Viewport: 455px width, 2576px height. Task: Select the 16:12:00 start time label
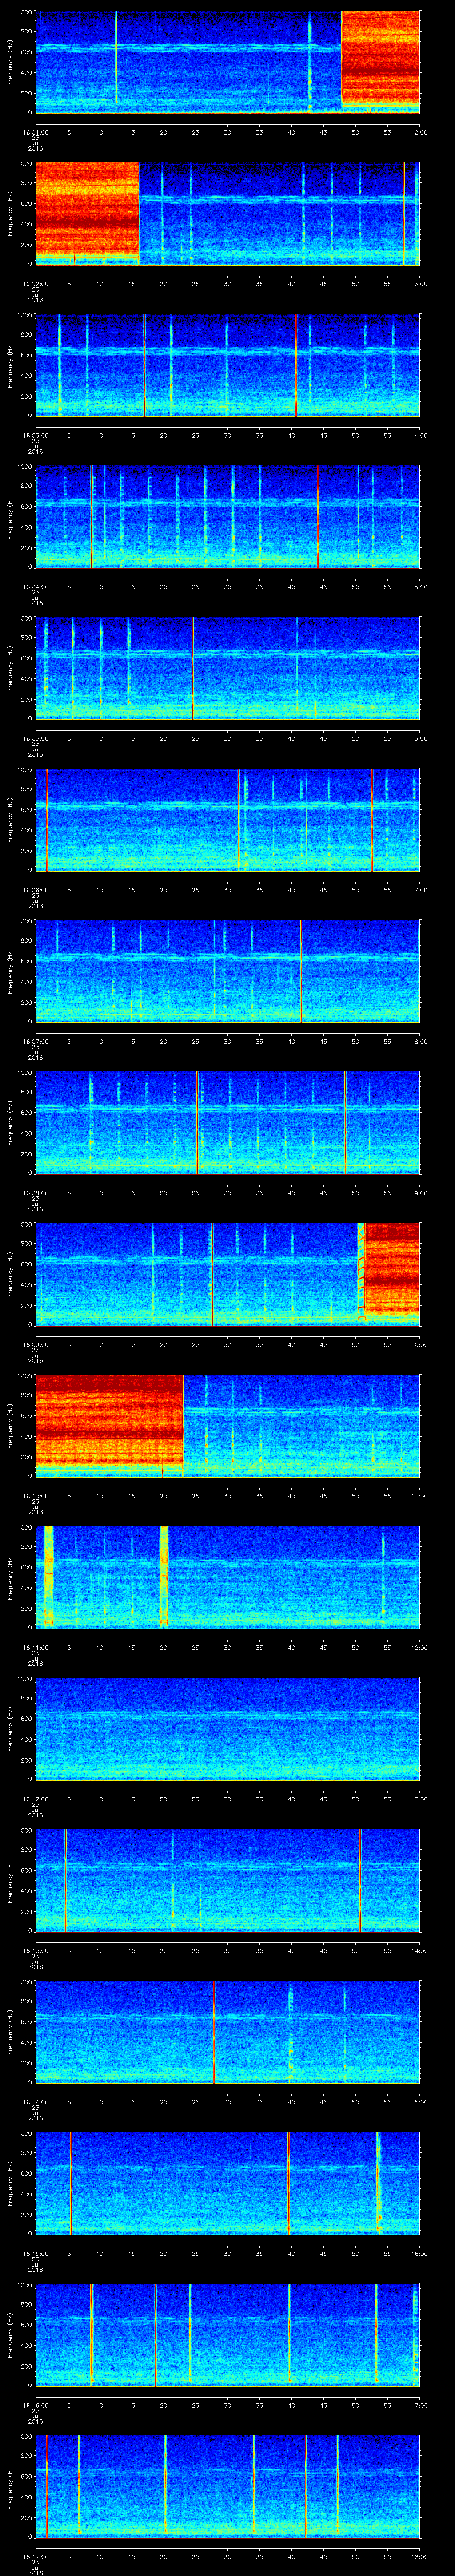coord(35,1799)
